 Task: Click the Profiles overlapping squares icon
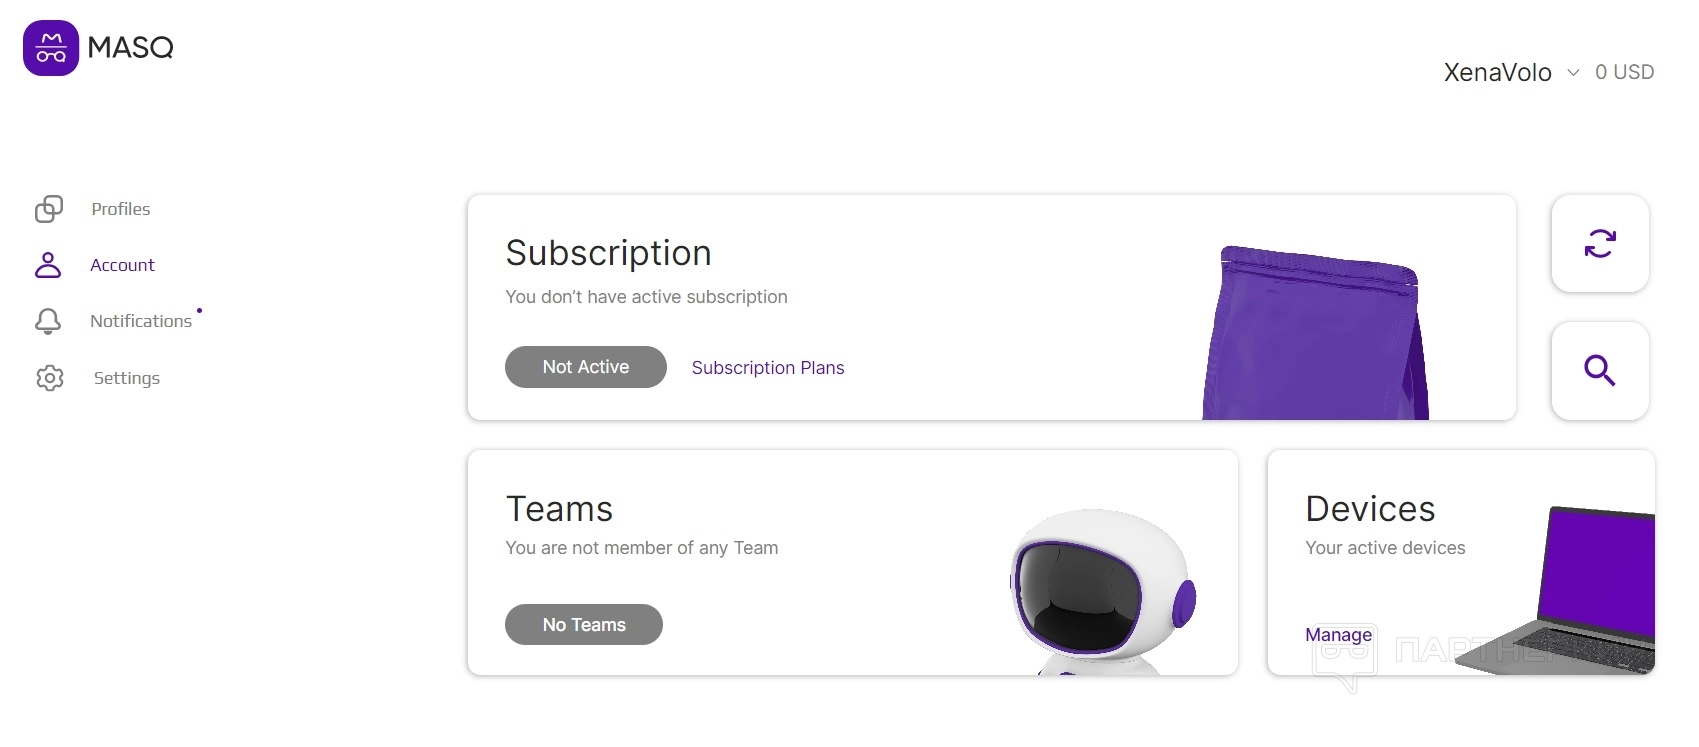49,209
